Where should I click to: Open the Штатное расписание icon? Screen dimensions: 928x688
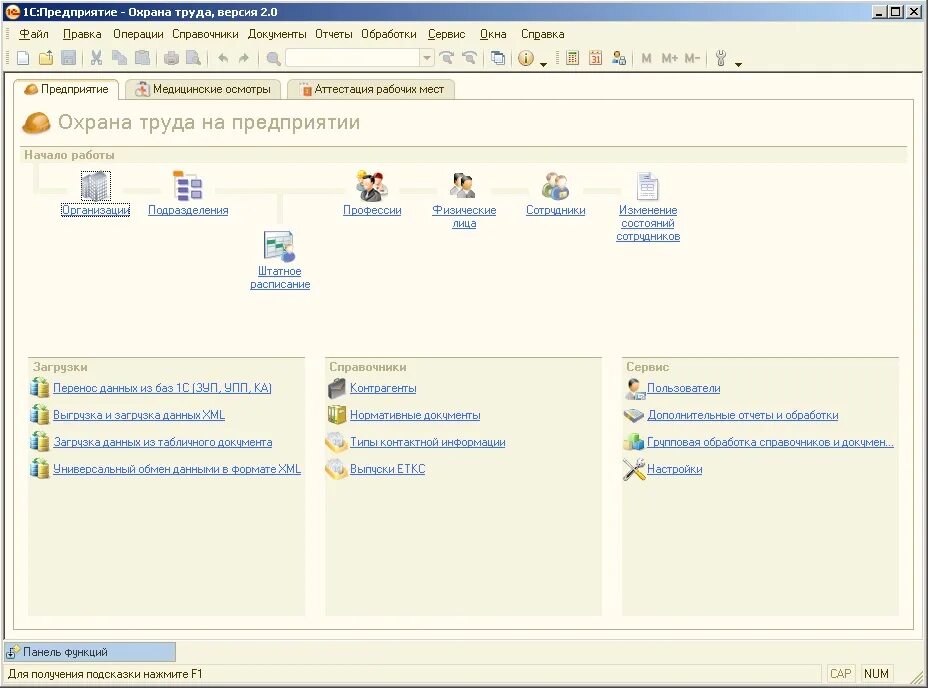[279, 246]
